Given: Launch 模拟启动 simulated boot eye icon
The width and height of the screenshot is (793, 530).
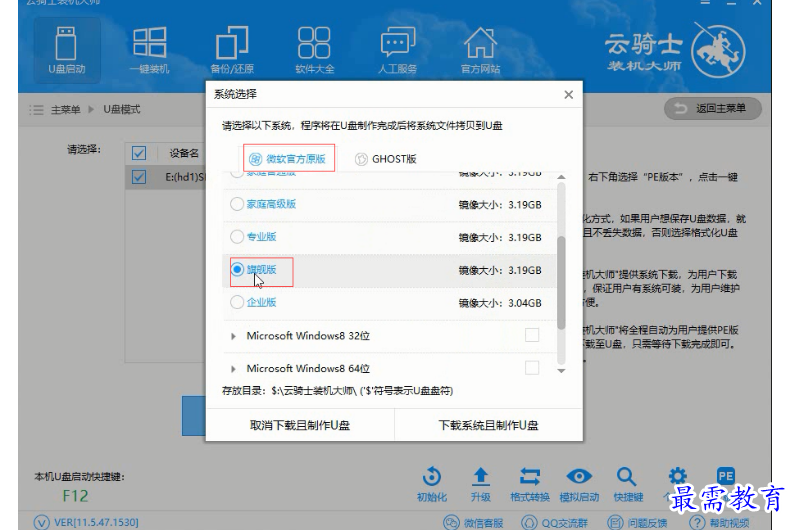Looking at the screenshot, I should (579, 476).
